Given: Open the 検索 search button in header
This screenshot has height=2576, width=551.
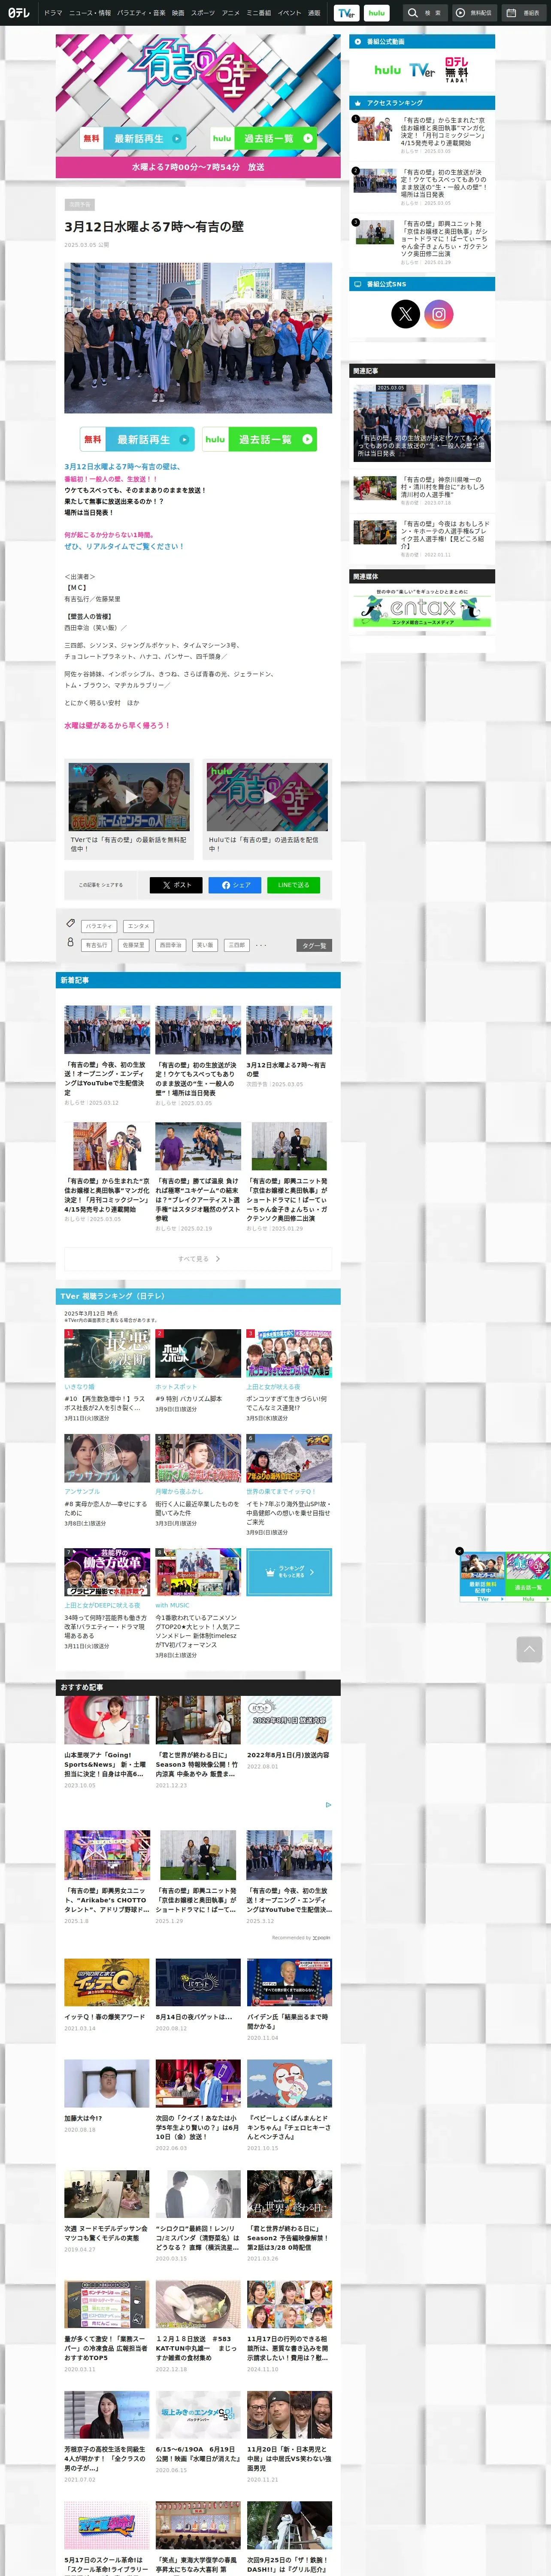Looking at the screenshot, I should point(424,13).
